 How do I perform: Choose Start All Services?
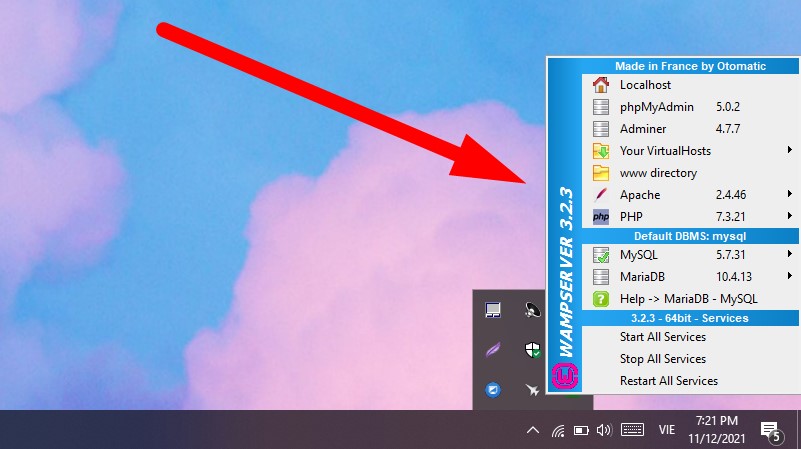tap(691, 337)
